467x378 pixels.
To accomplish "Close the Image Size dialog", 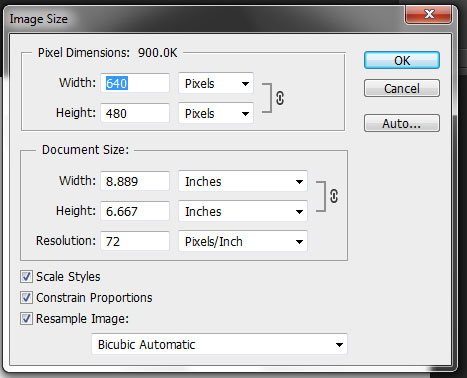I will (429, 14).
